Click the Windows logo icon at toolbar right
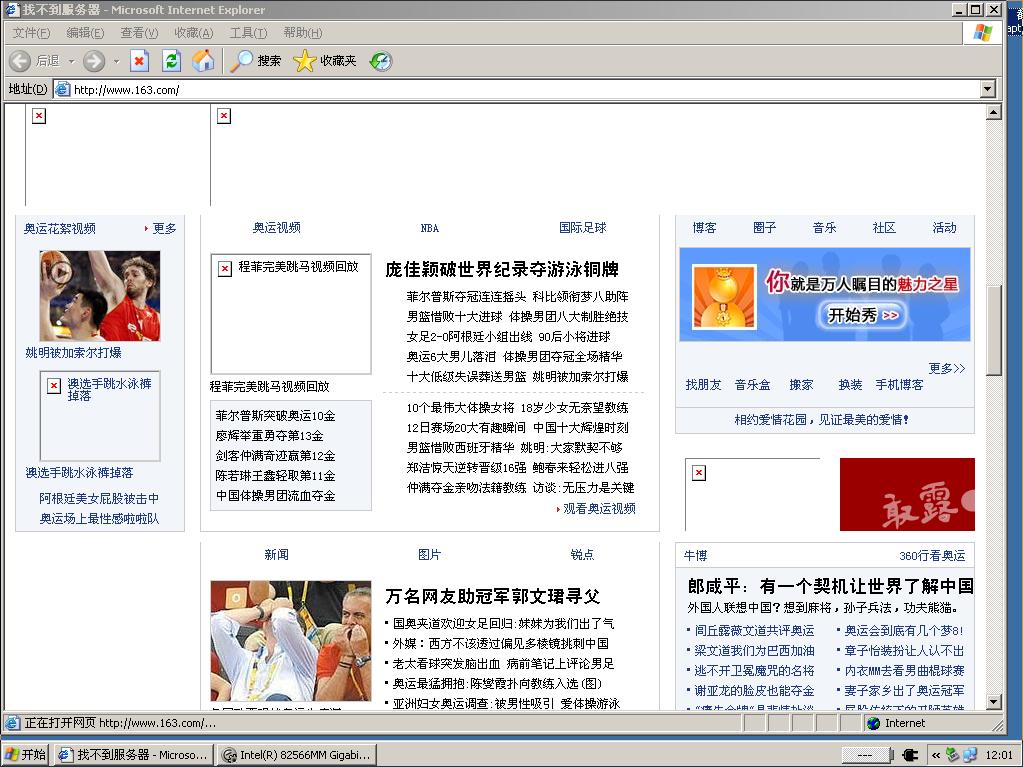 [x=981, y=31]
